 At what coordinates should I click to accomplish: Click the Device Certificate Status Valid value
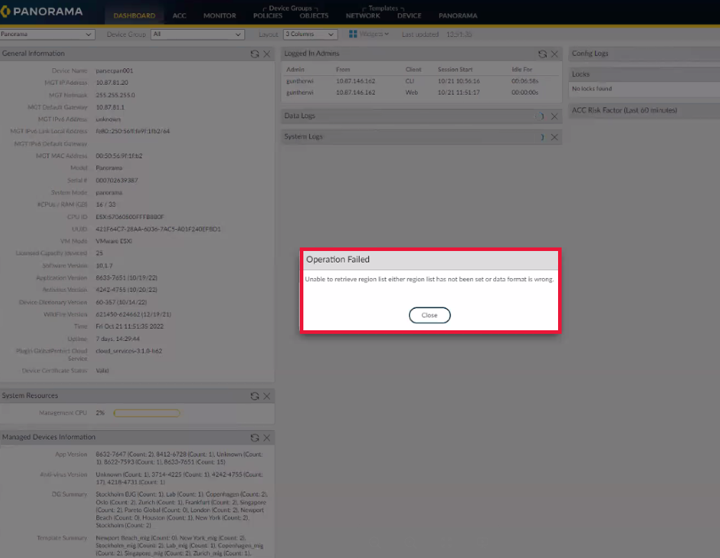102,371
